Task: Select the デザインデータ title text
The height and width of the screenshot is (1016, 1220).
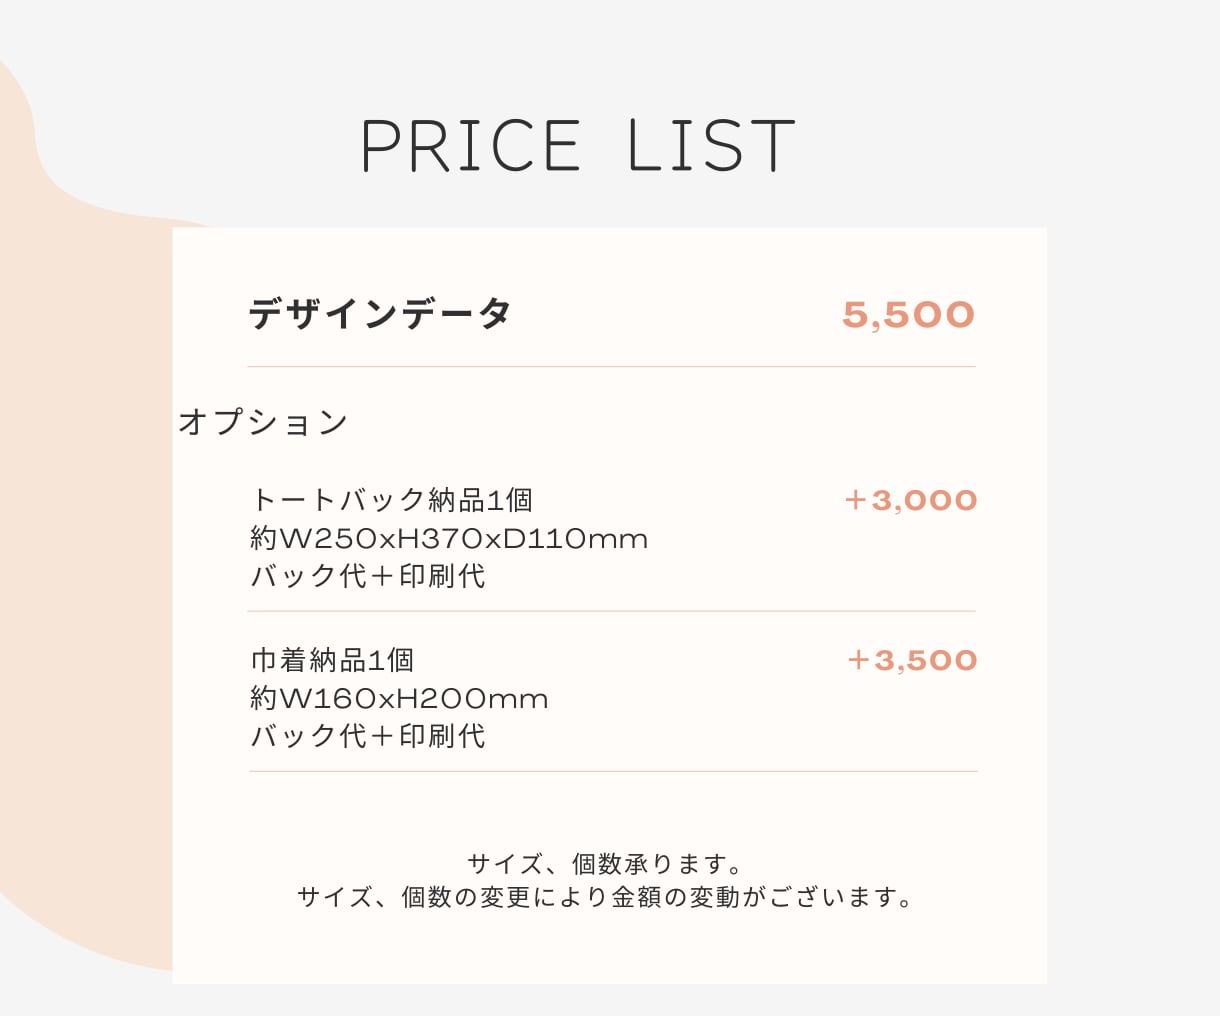Action: (380, 314)
